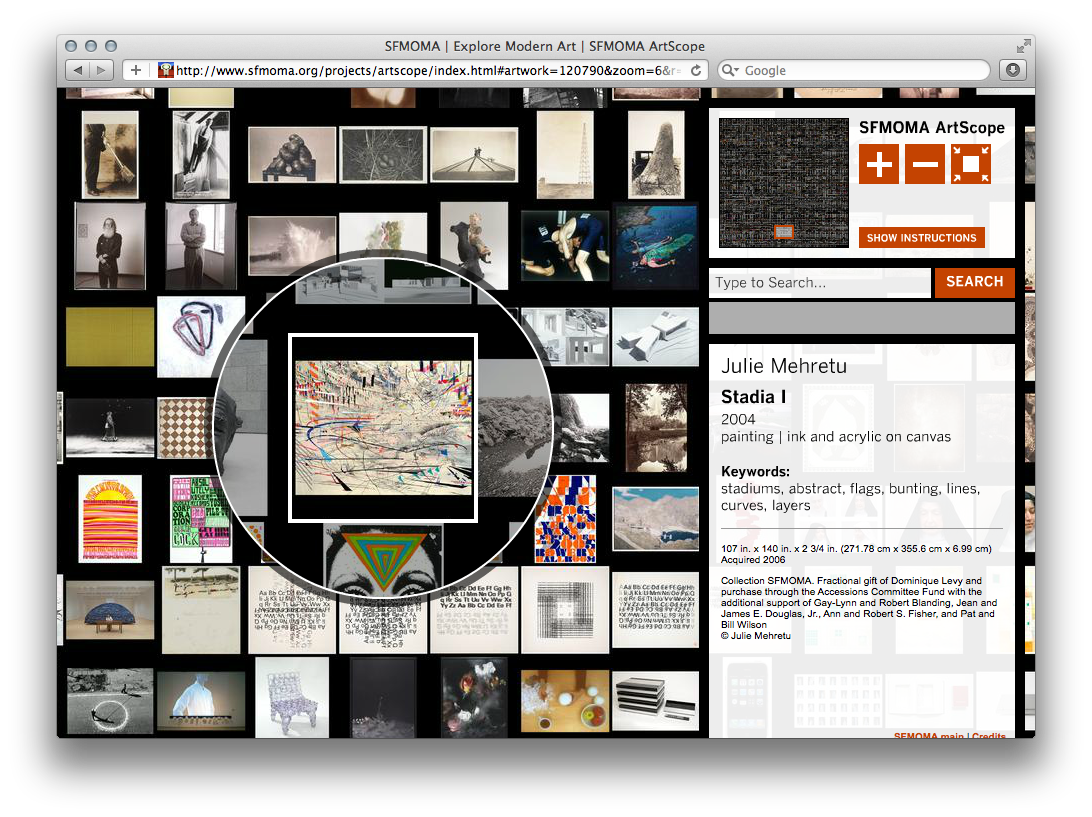Zoom out using the orange minus icon

coord(924,162)
